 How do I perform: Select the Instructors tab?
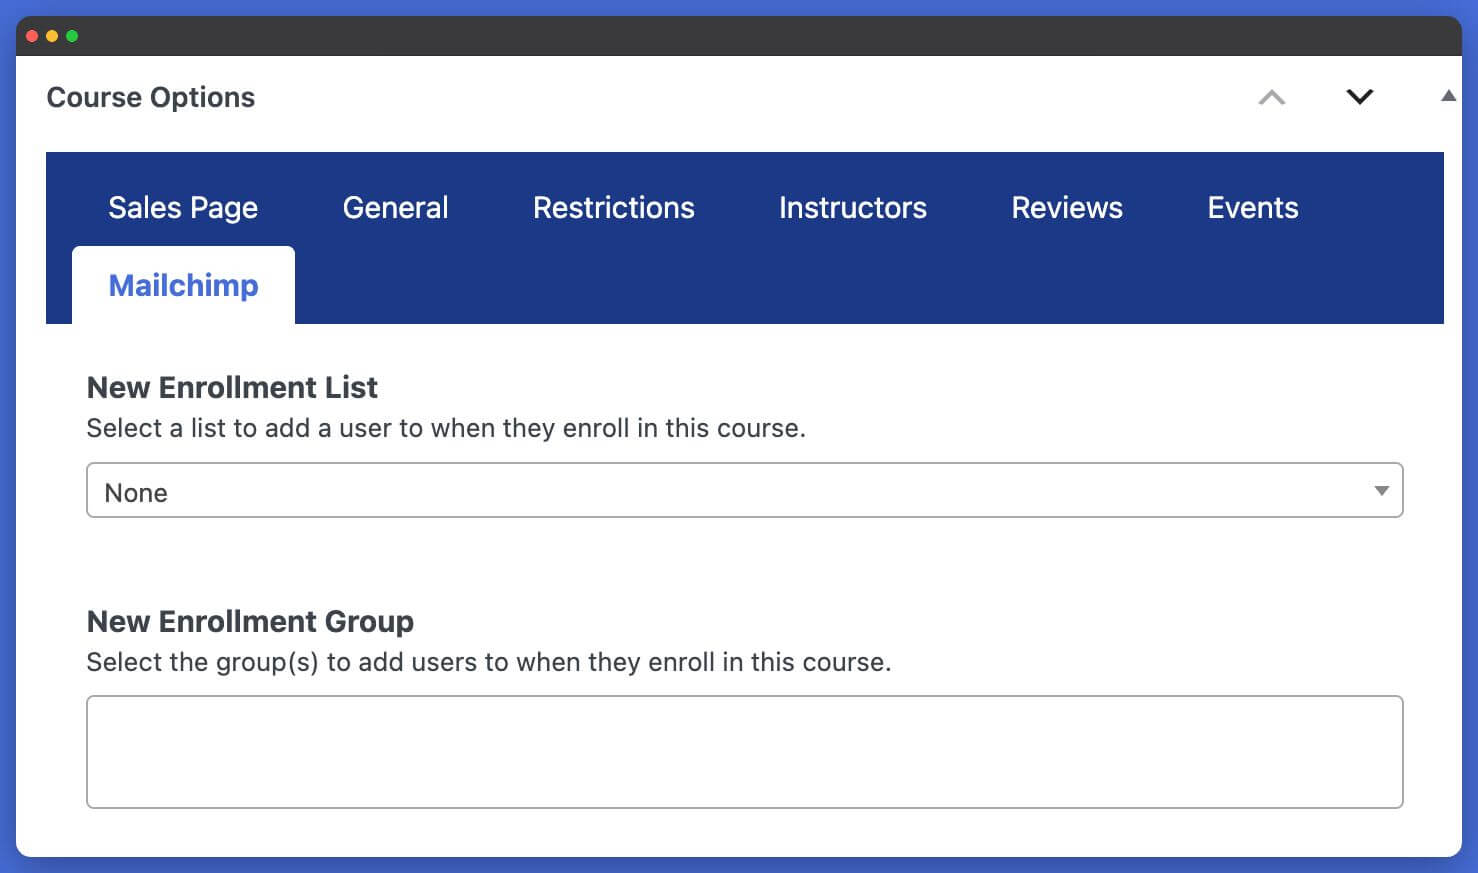[852, 207]
